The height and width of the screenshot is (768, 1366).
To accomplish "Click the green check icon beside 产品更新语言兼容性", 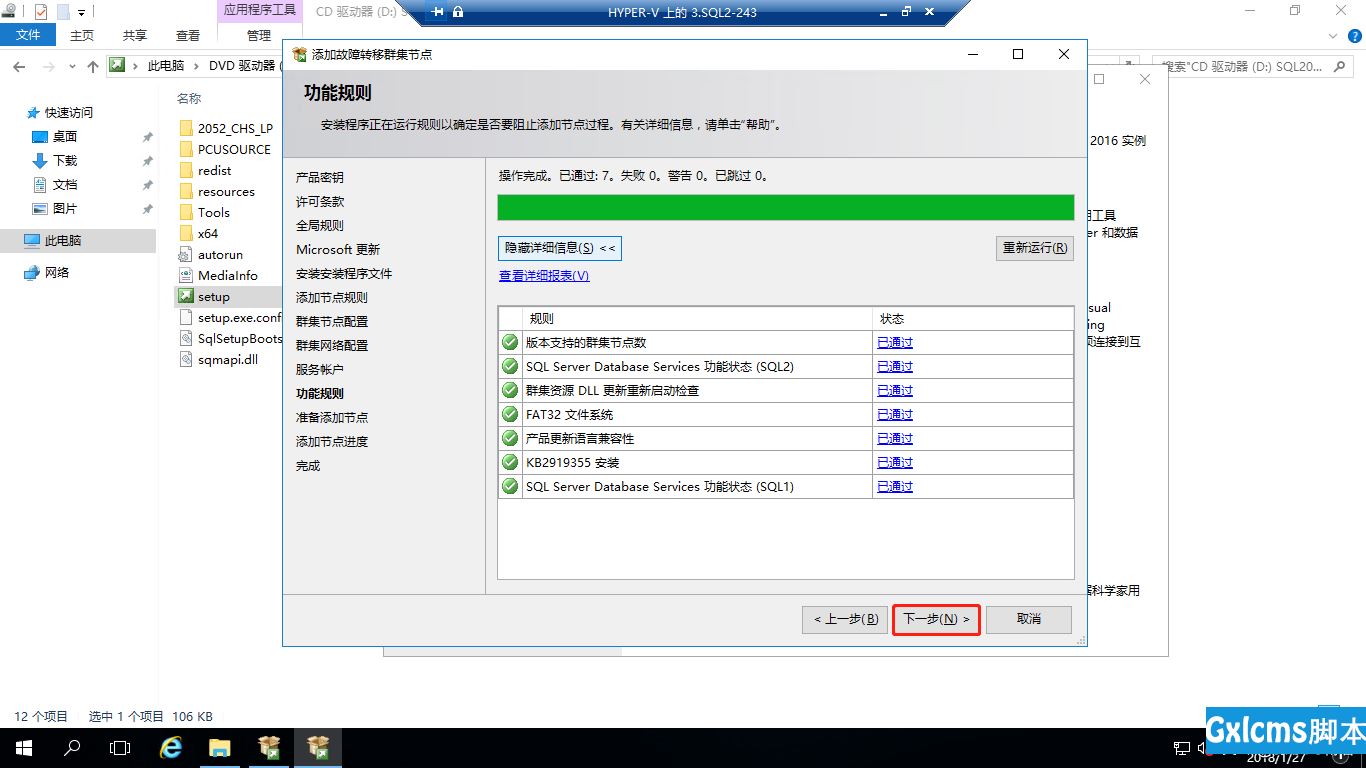I will tap(510, 438).
